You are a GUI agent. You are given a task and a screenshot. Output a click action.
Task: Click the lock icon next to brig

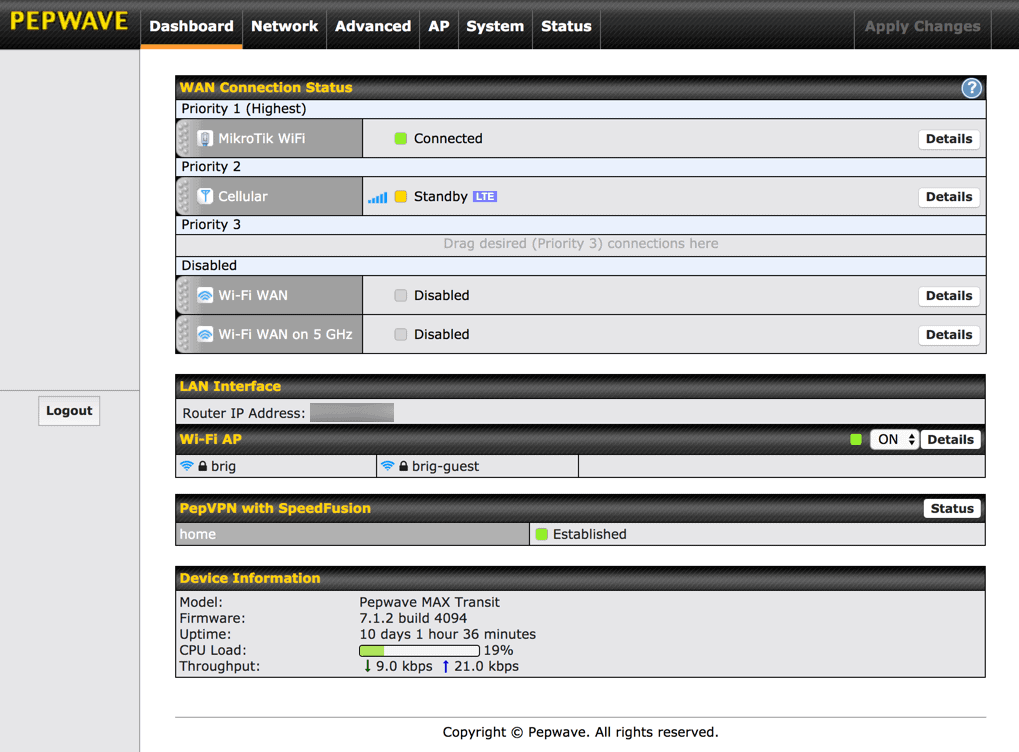click(203, 466)
